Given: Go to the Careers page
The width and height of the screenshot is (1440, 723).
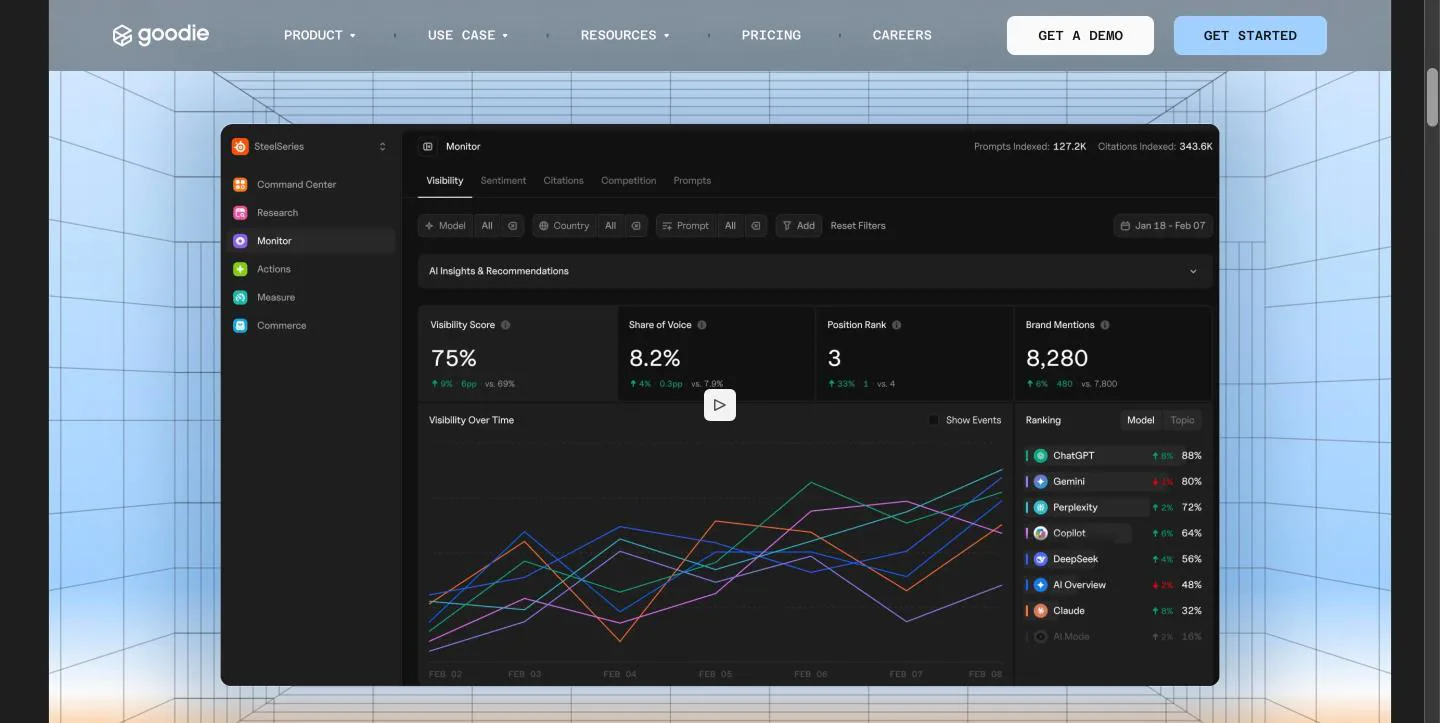Looking at the screenshot, I should (902, 35).
